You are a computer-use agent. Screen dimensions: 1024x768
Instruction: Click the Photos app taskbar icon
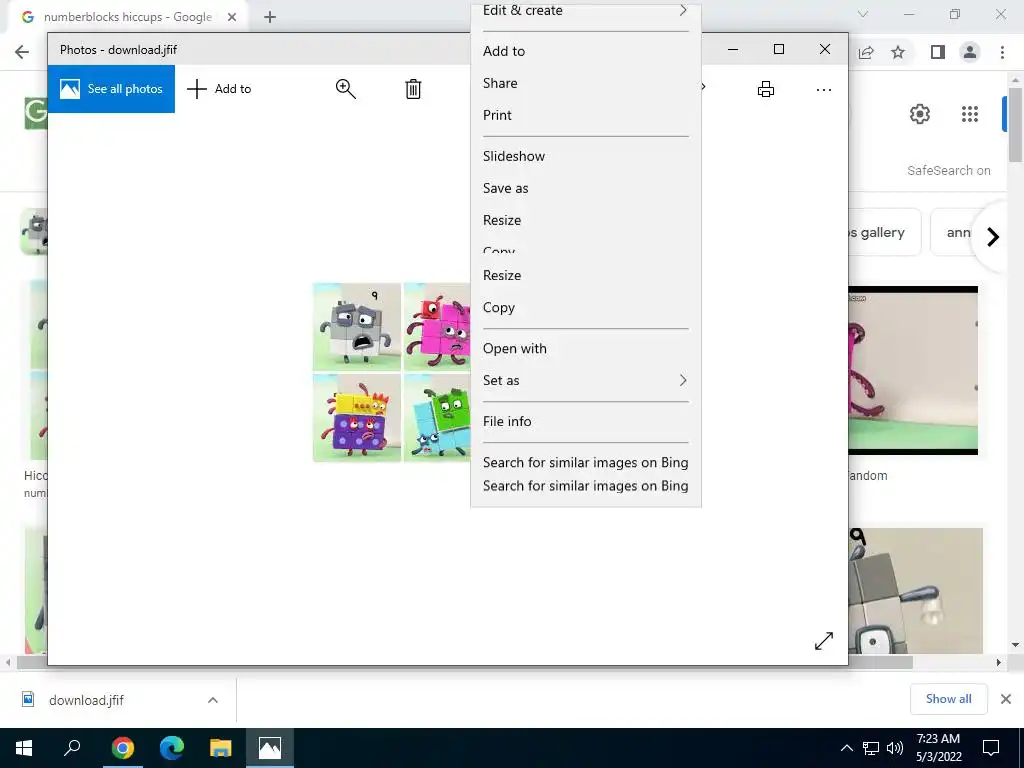point(270,748)
